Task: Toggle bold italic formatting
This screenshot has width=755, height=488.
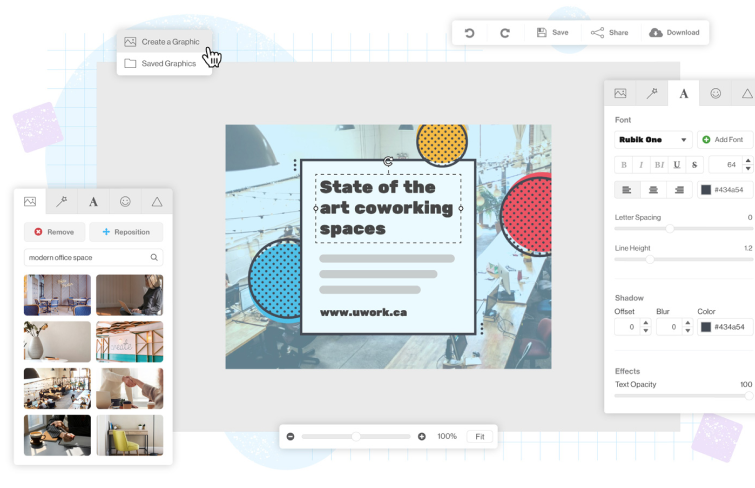Action: pos(659,165)
